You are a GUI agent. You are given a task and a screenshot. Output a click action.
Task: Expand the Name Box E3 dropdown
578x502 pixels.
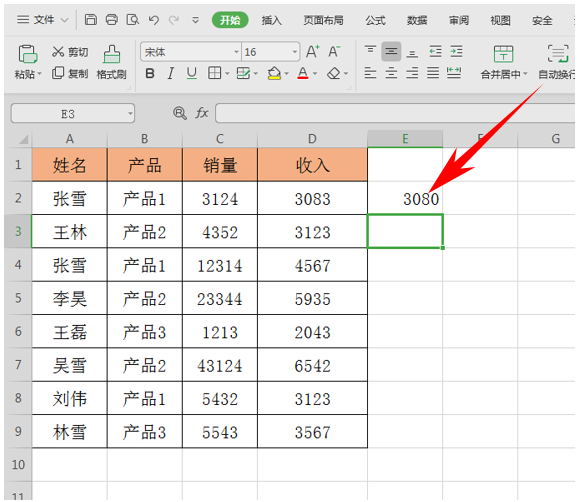point(130,114)
